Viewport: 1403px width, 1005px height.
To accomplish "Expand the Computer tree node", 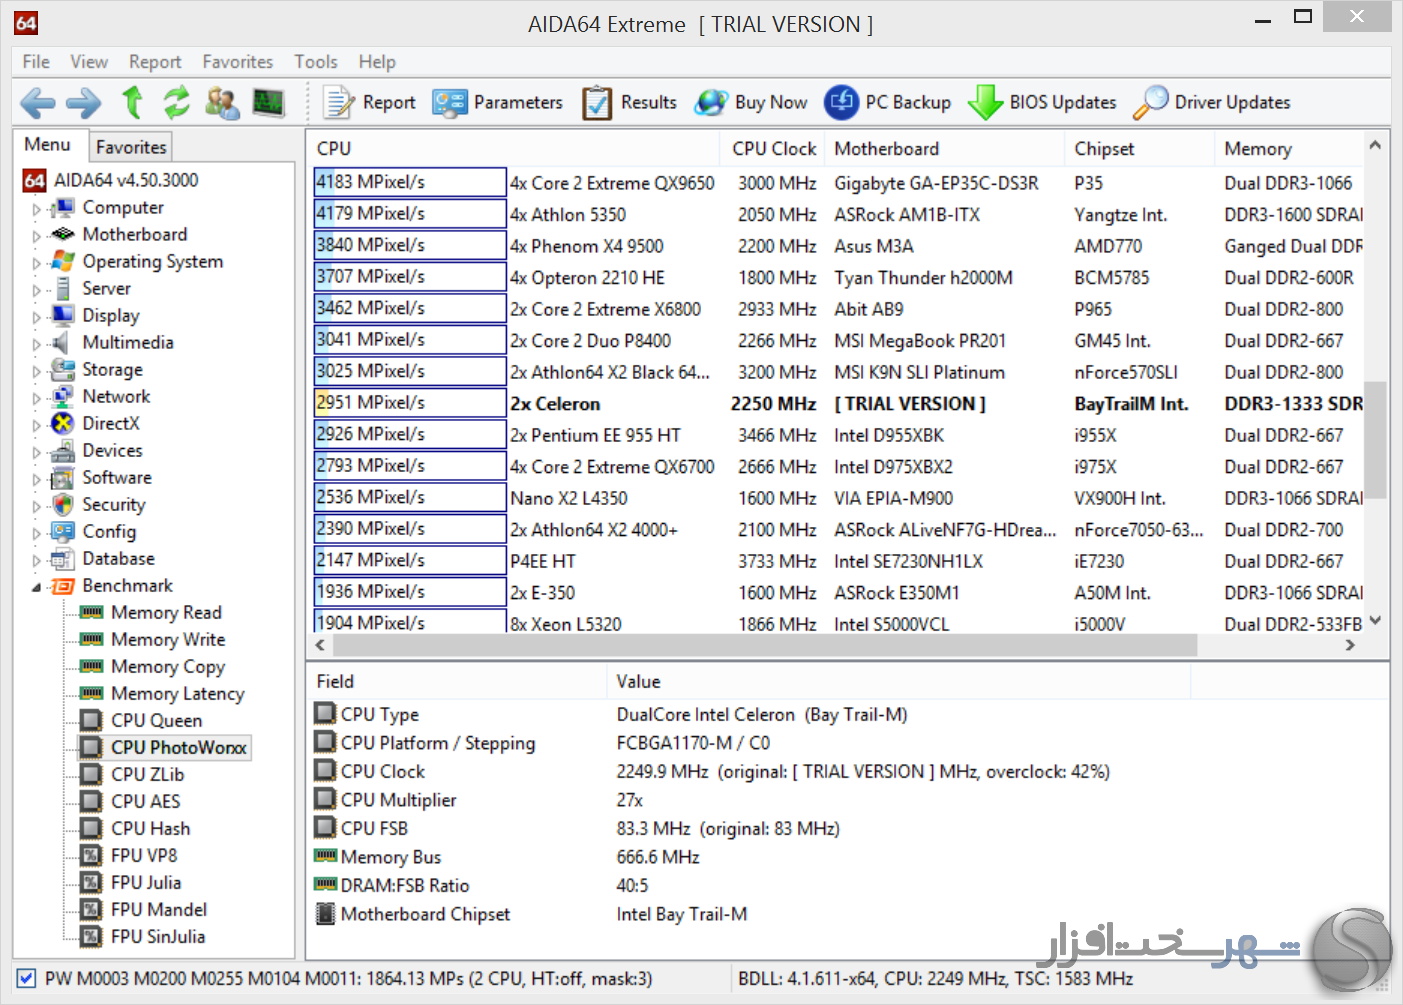I will (37, 209).
